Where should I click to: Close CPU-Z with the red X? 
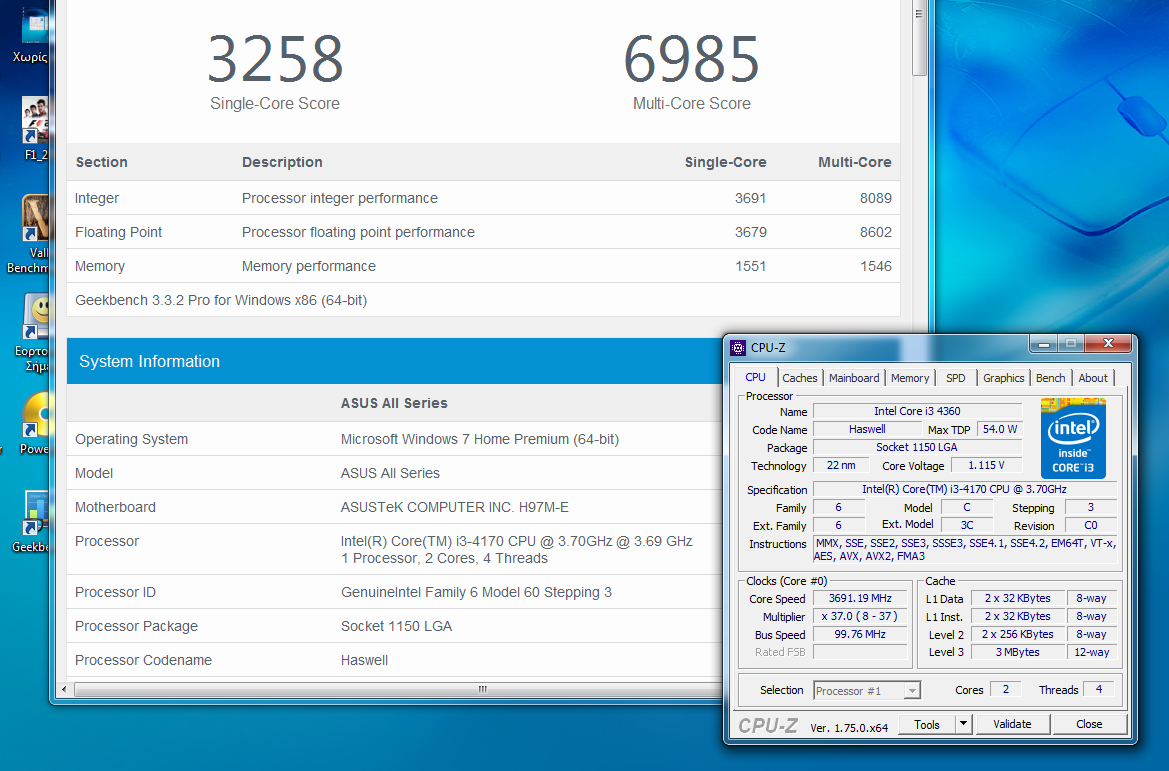[1108, 344]
